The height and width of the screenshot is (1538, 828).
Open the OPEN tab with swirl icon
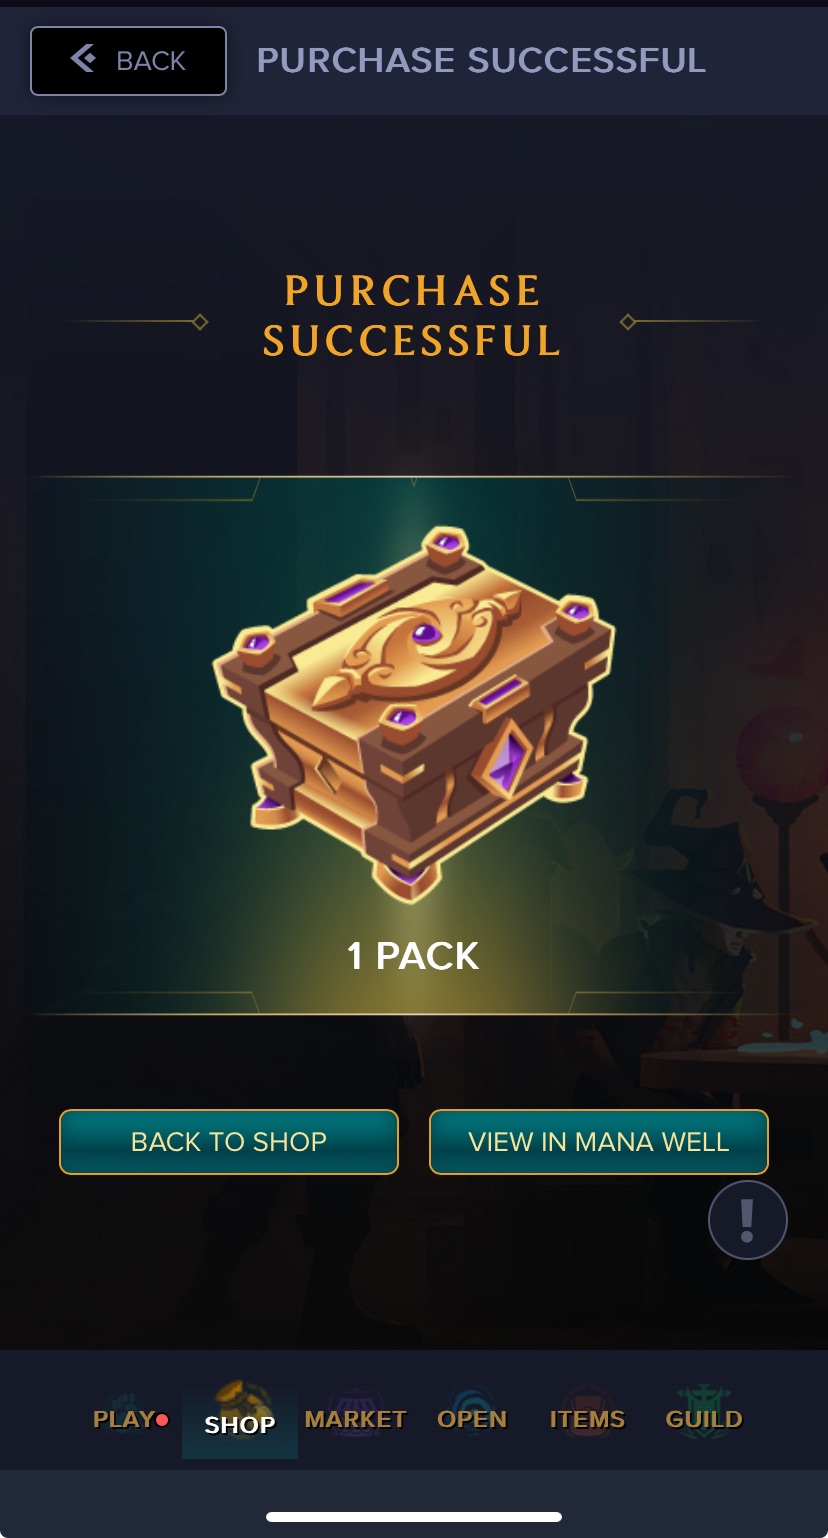pyautogui.click(x=472, y=1419)
